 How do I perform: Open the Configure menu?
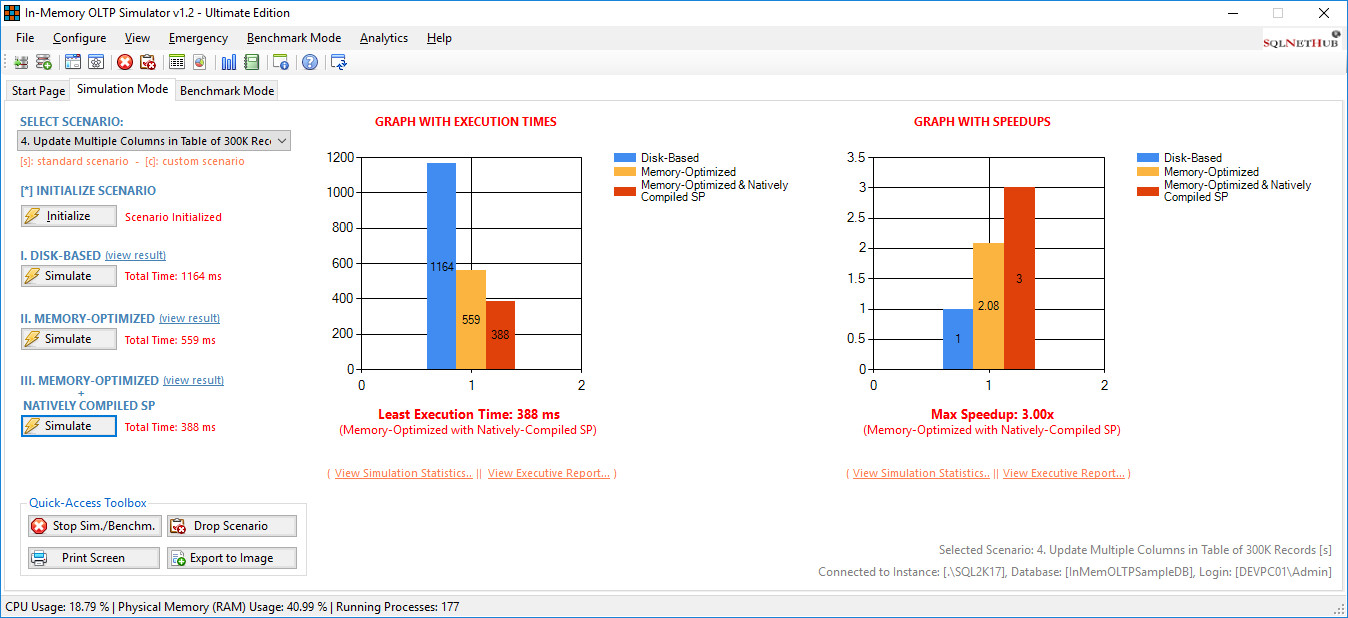[x=80, y=38]
